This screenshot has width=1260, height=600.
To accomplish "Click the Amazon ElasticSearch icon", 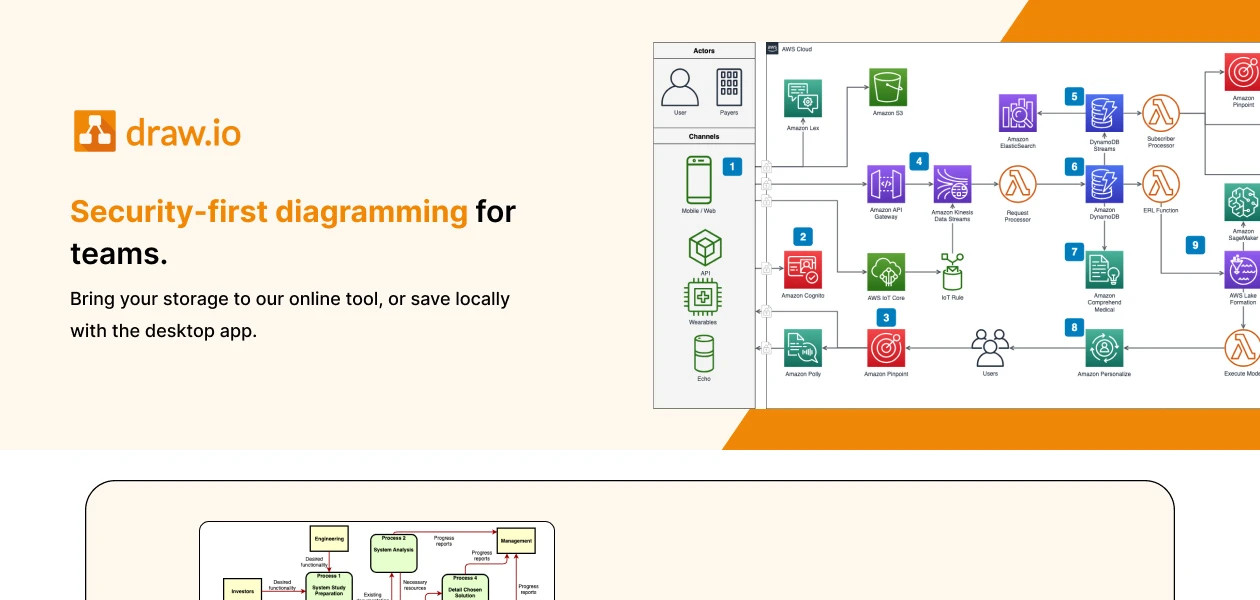I will click(x=1016, y=113).
